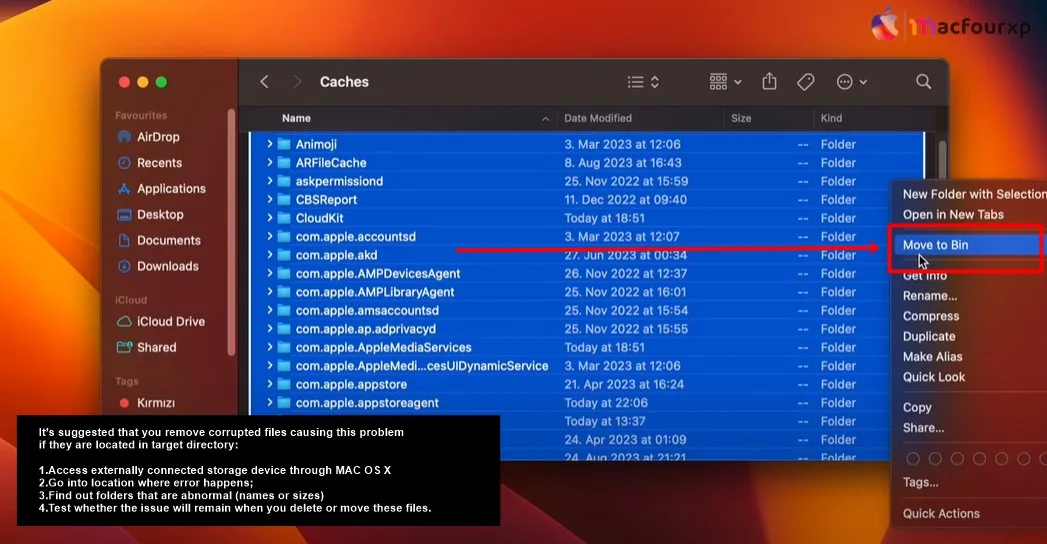Choose Tags... in context menu
This screenshot has width=1047, height=544.
920,482
